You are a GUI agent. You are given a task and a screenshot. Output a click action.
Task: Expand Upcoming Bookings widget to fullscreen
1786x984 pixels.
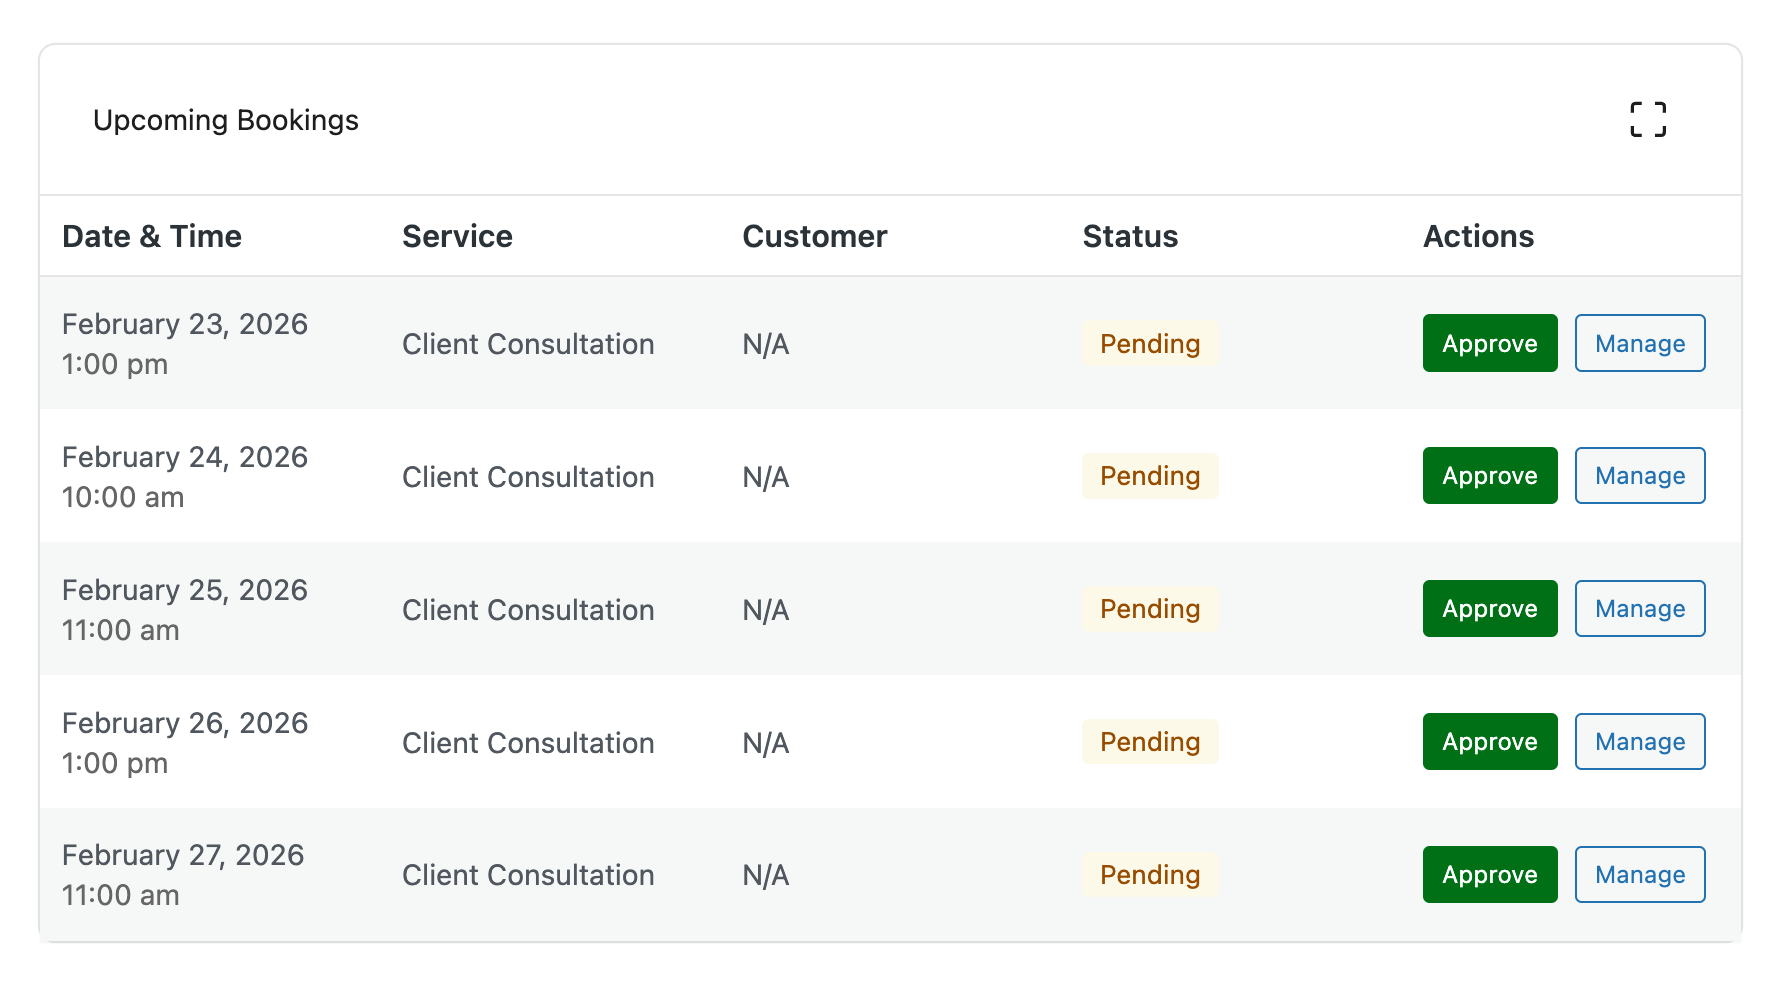tap(1647, 120)
